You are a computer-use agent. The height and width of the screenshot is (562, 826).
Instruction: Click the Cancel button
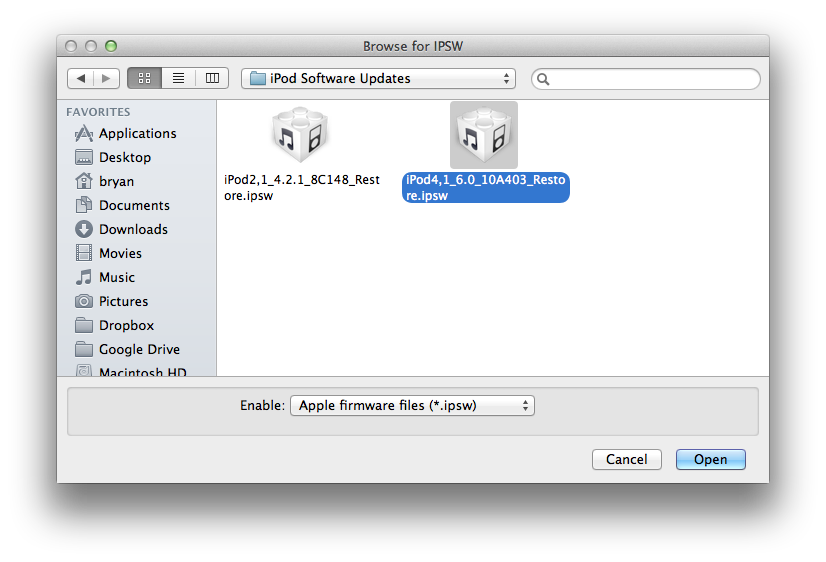626,459
